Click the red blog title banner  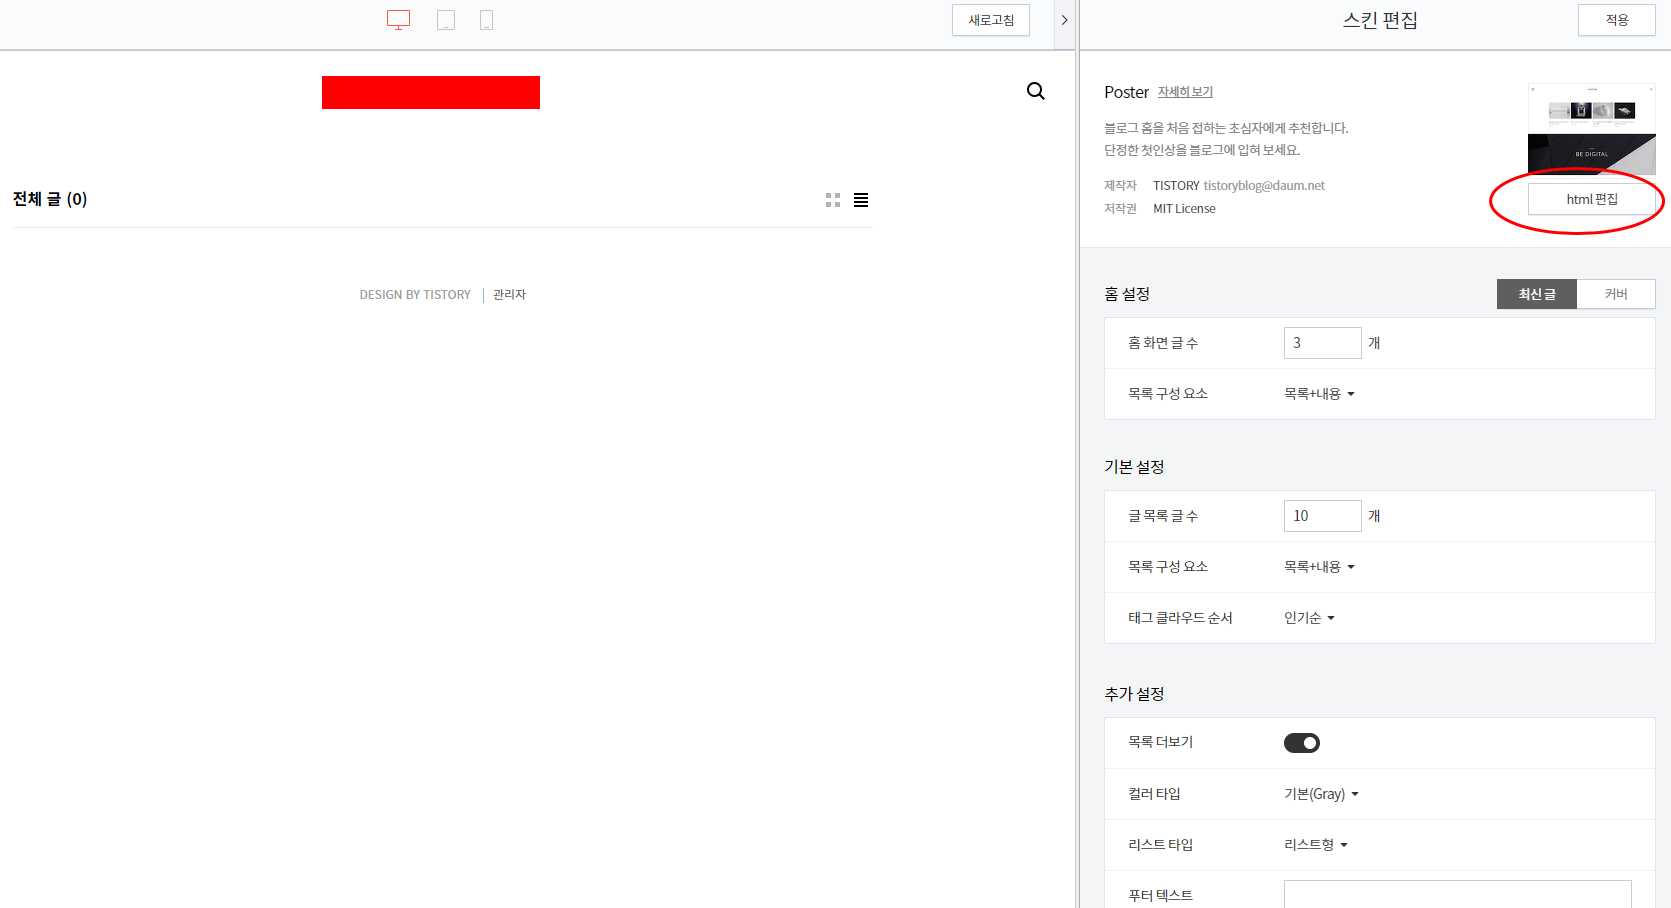click(x=431, y=92)
